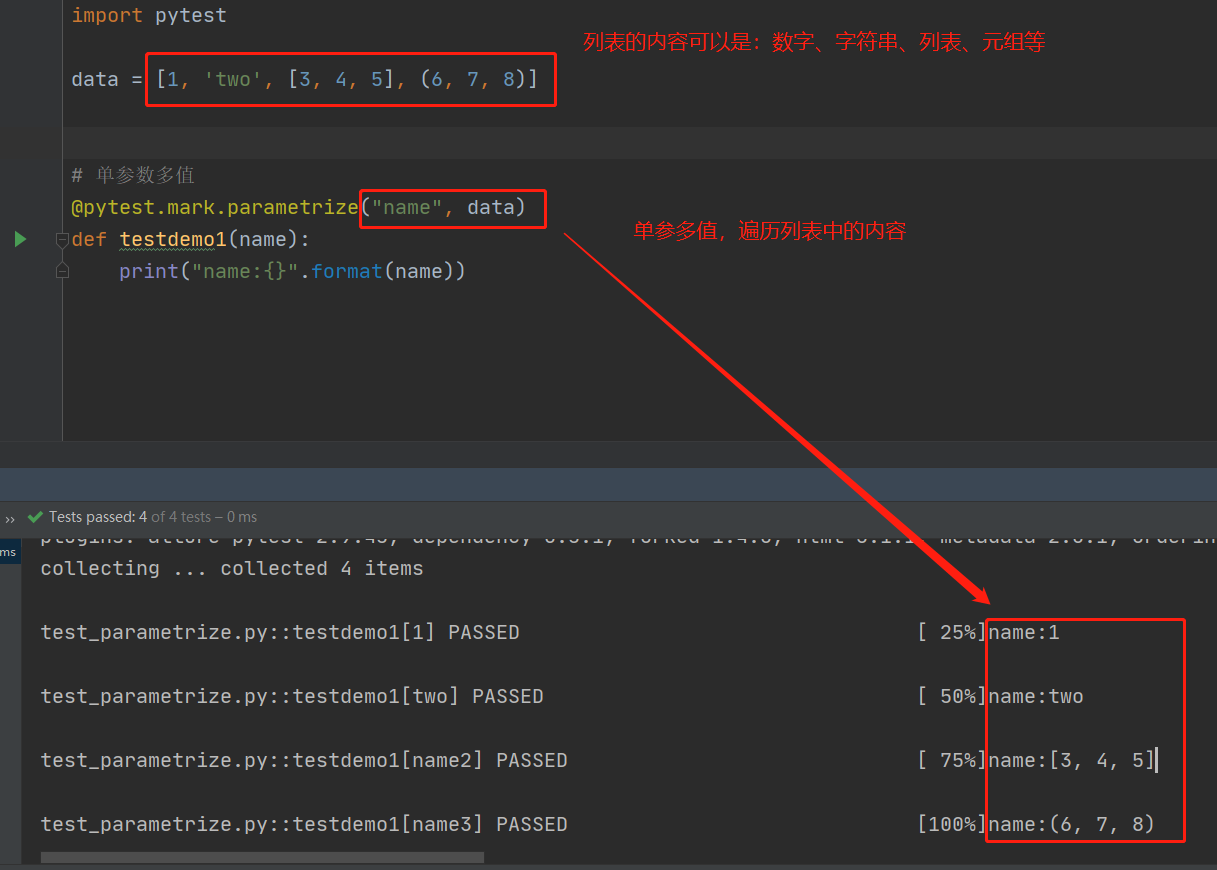Select the 'ms' entry in test tree
This screenshot has width=1217, height=870.
[9, 552]
